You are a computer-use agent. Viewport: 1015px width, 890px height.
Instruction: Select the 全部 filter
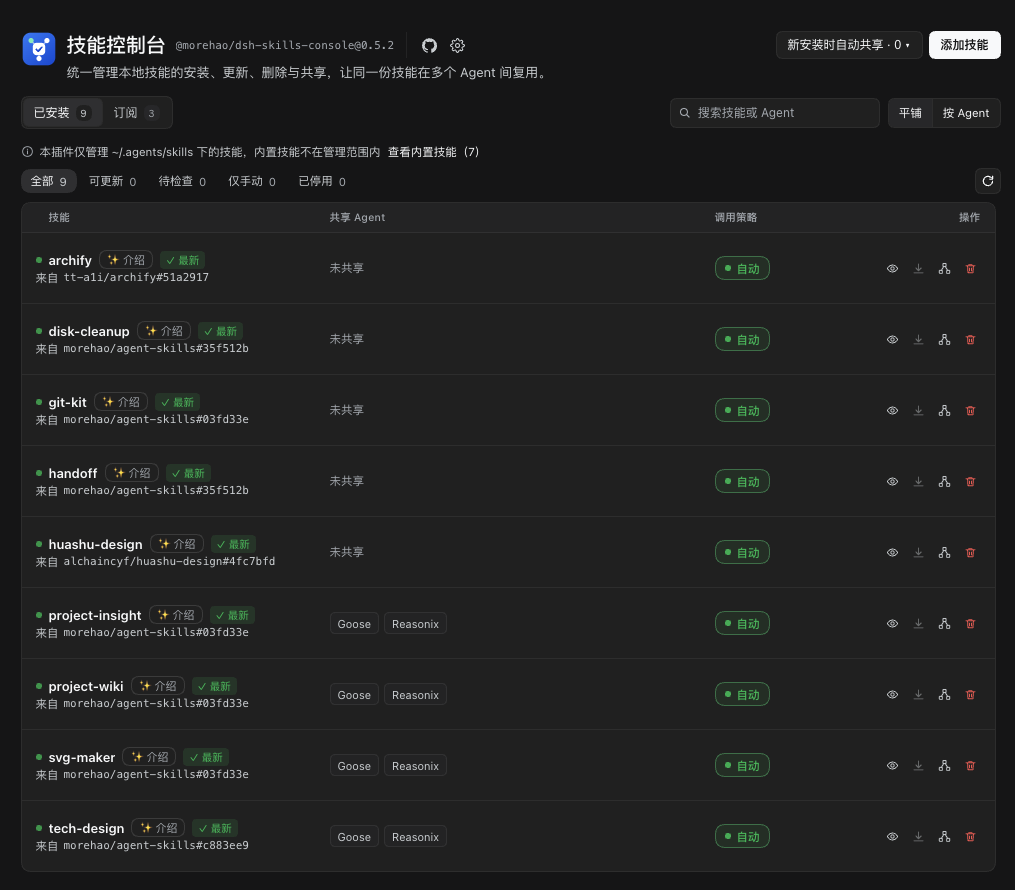click(49, 181)
